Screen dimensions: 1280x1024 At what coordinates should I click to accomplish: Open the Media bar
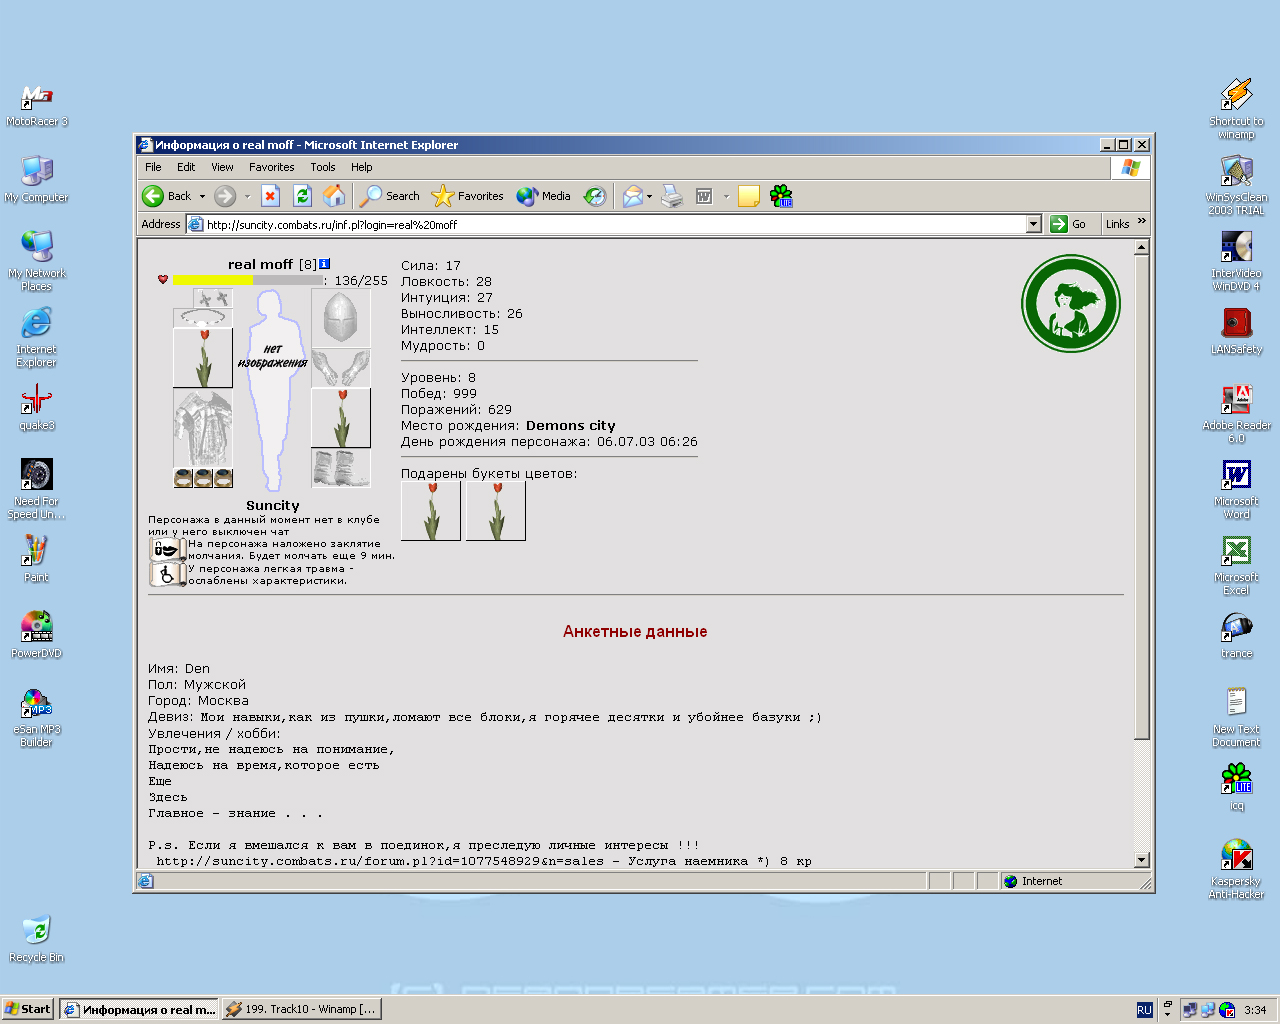pyautogui.click(x=544, y=196)
